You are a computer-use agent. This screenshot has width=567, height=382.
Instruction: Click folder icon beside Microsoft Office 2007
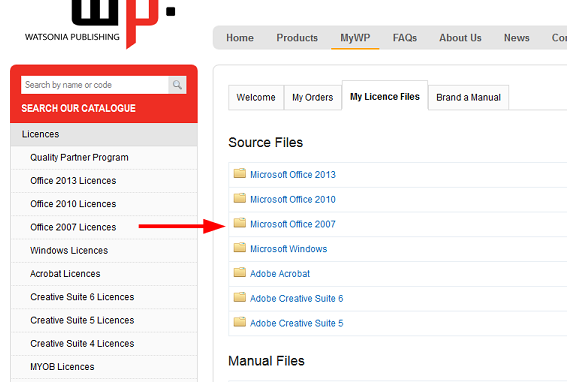pos(240,223)
